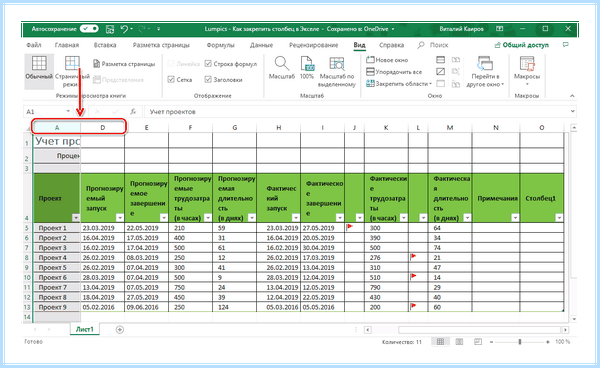Click Упорядочить все button
Screen dimensions: 600x368
pyautogui.click(x=394, y=72)
